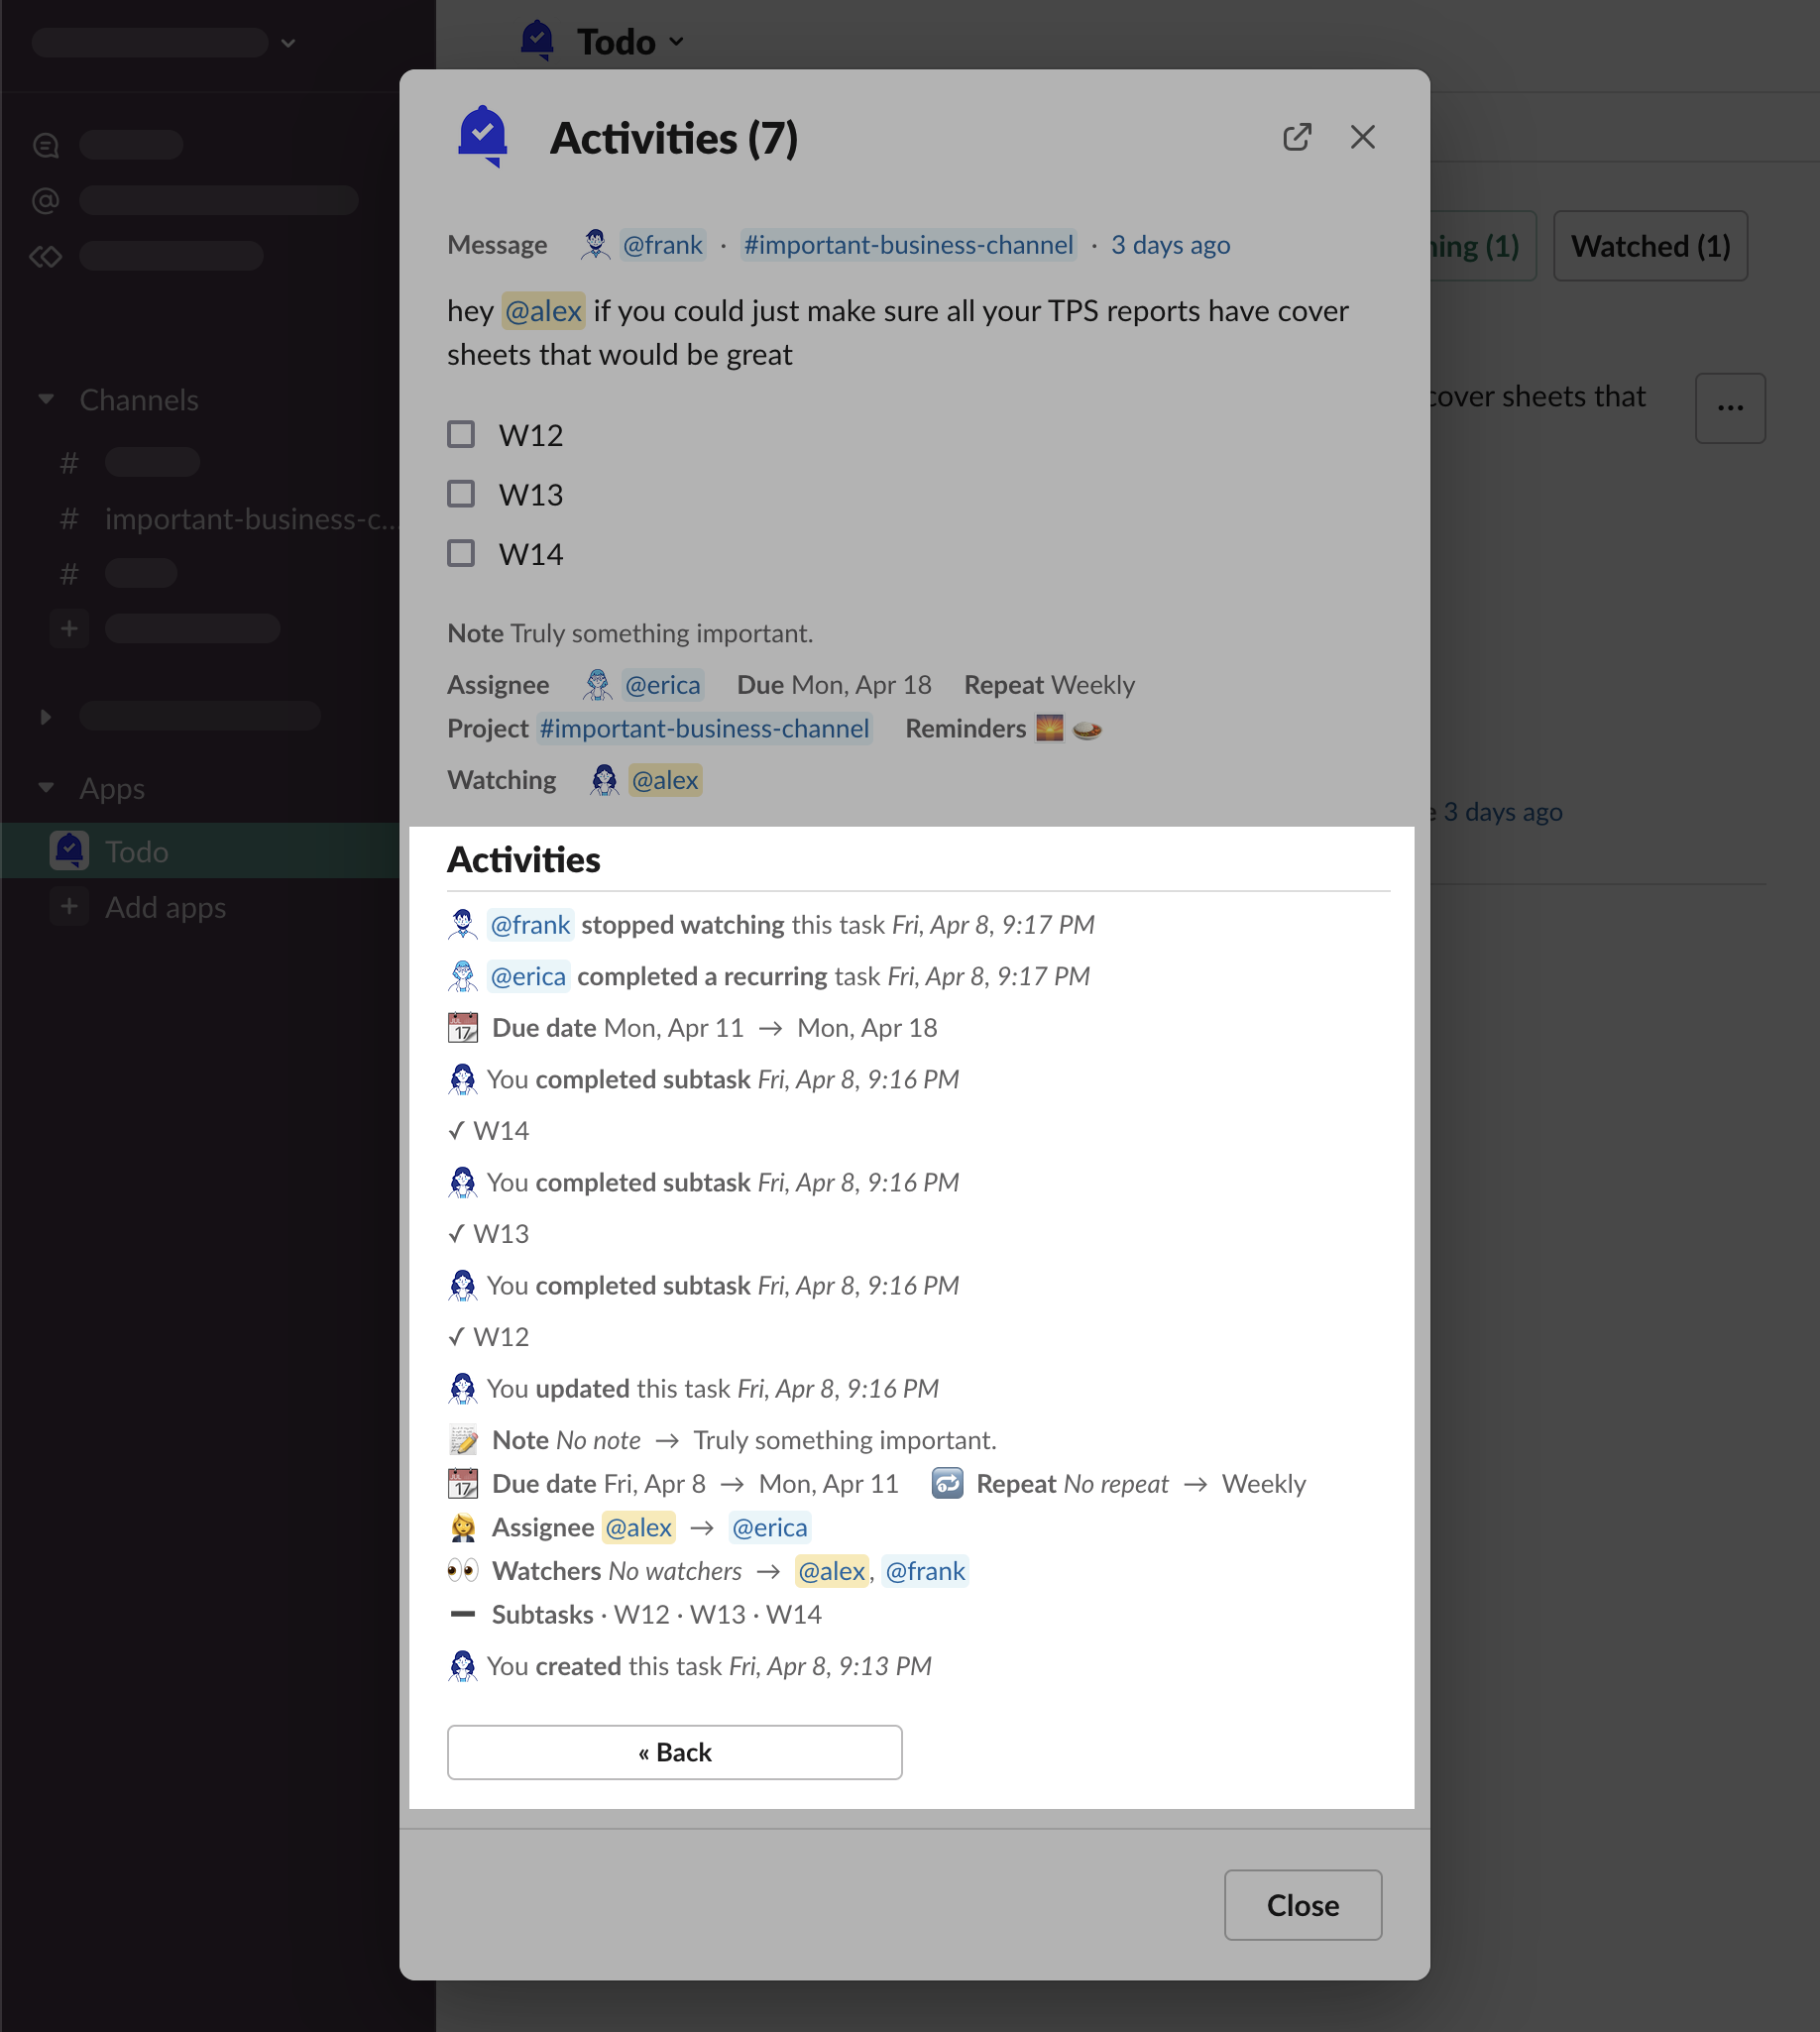Click erica's avatar beside Assignee field

tap(597, 685)
